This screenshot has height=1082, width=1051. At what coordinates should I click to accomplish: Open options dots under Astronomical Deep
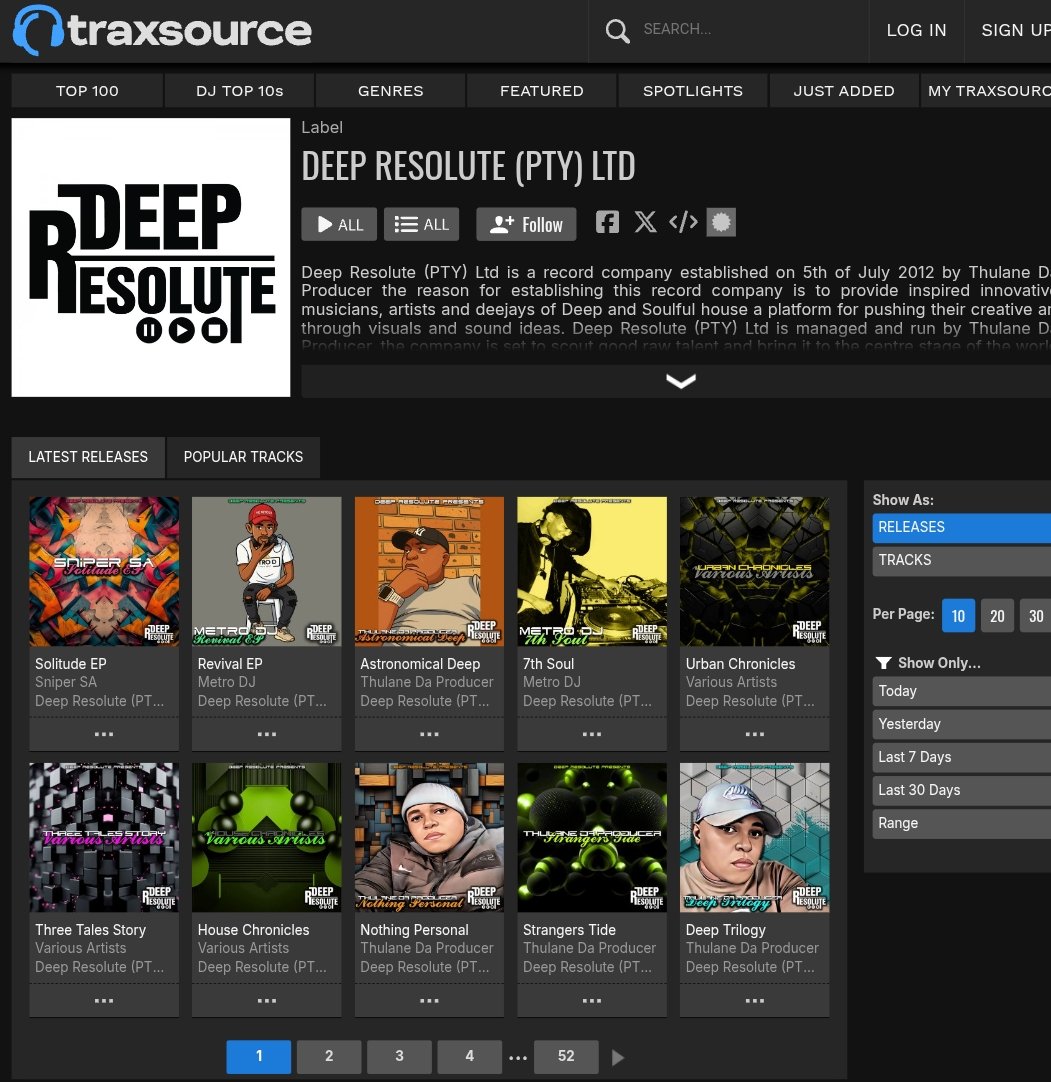[x=429, y=734]
